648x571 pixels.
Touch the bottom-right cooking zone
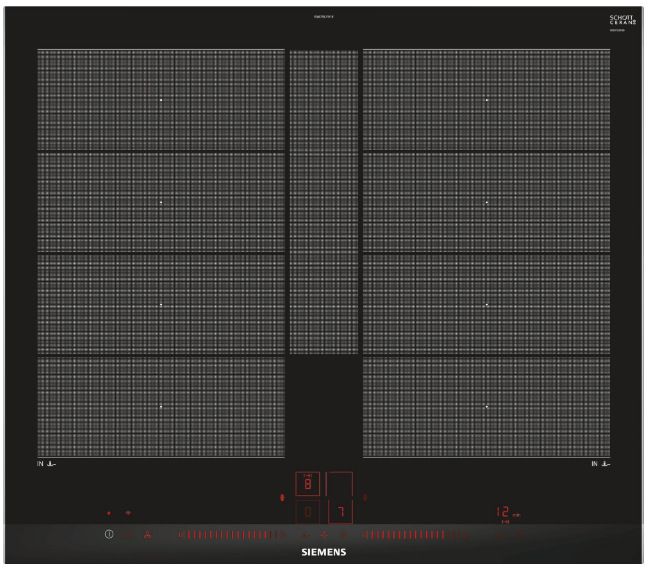pos(486,407)
